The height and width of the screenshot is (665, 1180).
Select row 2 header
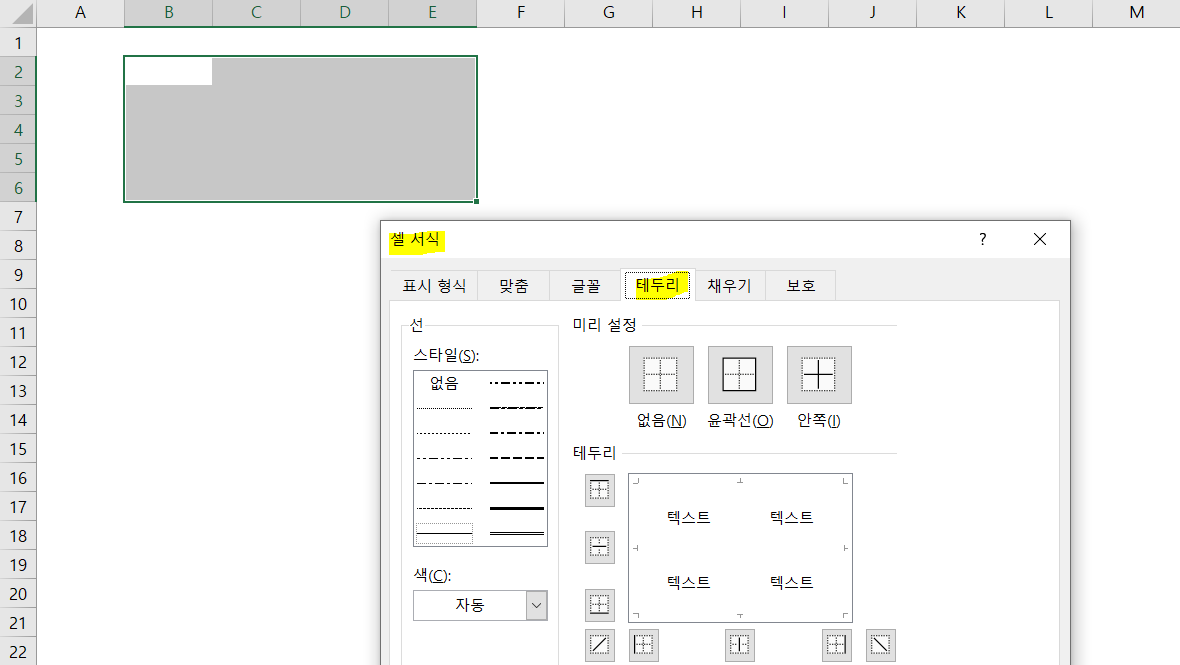click(18, 72)
